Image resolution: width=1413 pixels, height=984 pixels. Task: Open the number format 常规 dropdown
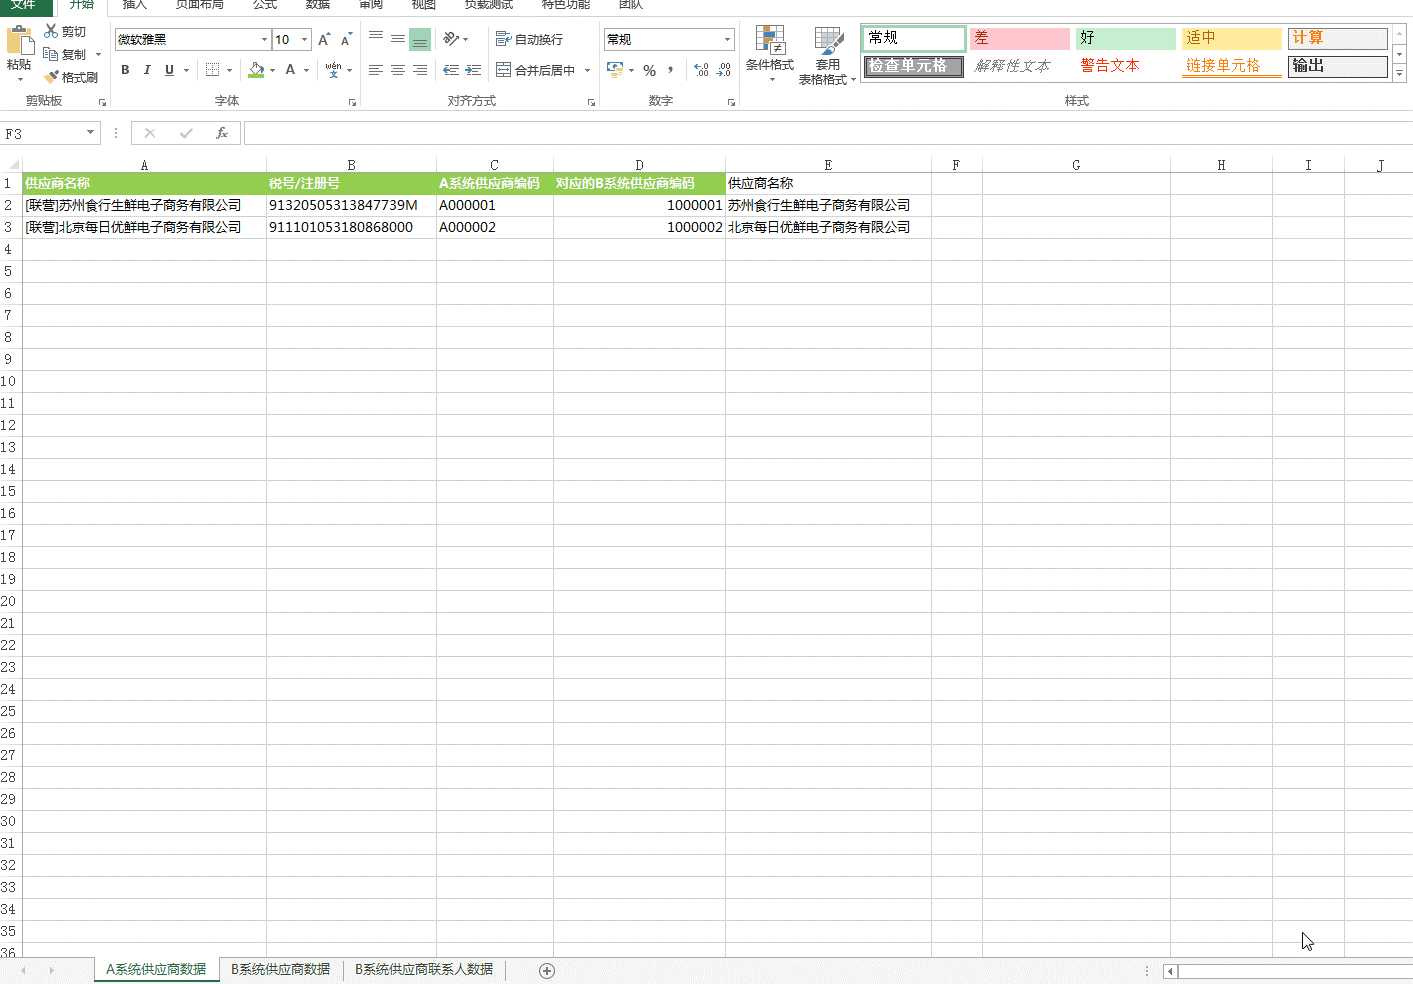tap(727, 39)
